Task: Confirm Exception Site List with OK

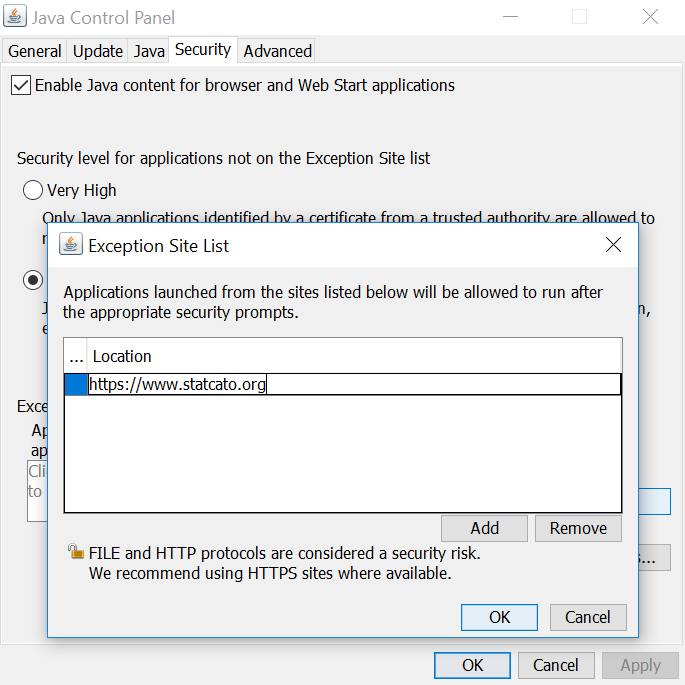Action: tap(499, 617)
